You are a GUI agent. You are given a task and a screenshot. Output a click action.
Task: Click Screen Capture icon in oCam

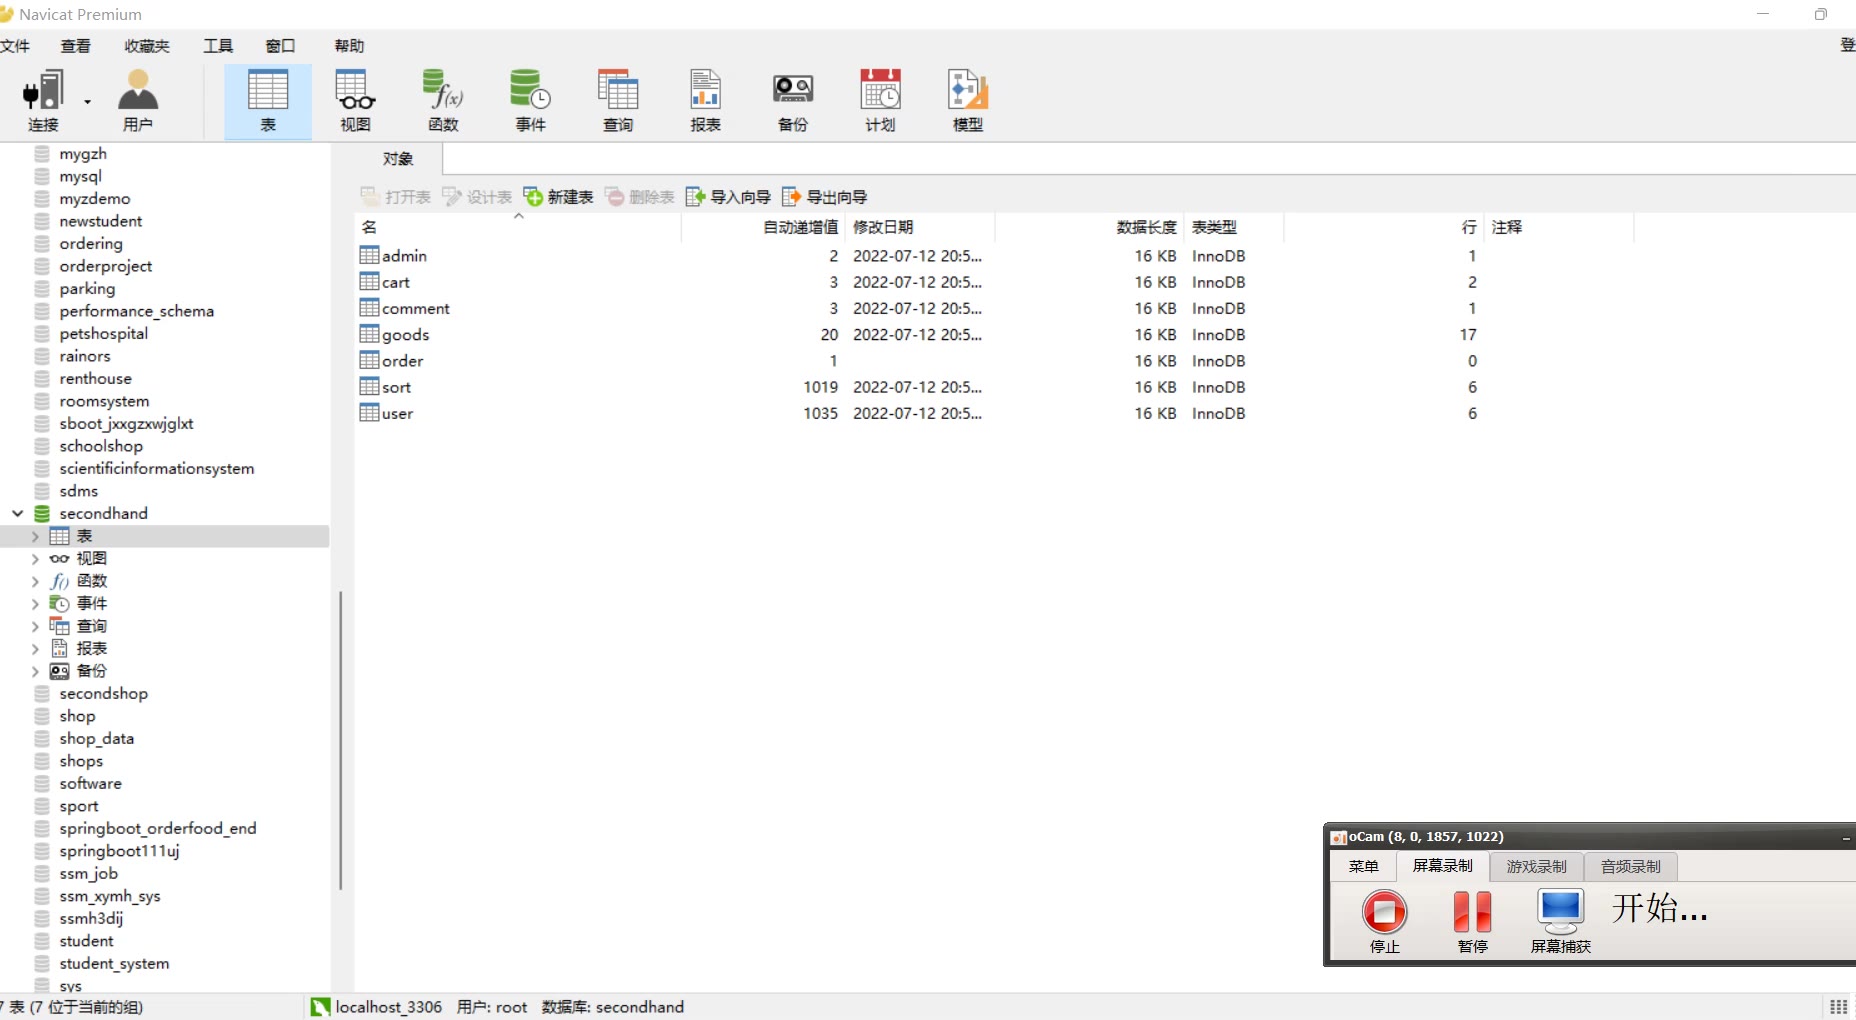tap(1560, 921)
